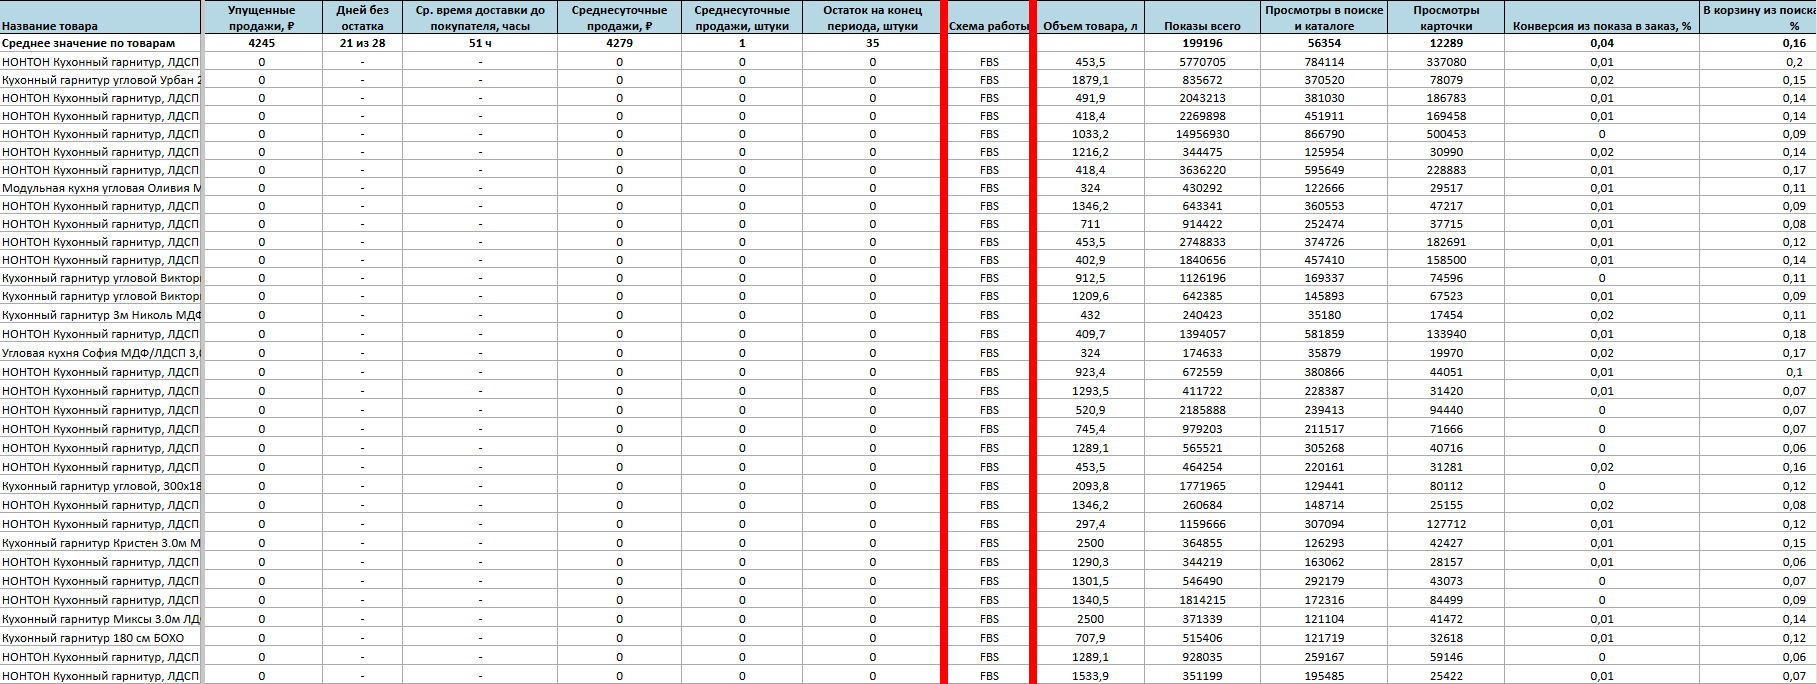This screenshot has width=1817, height=684.
Task: Select the "Упущенные продажи, ₽" header cell
Action: pos(261,18)
